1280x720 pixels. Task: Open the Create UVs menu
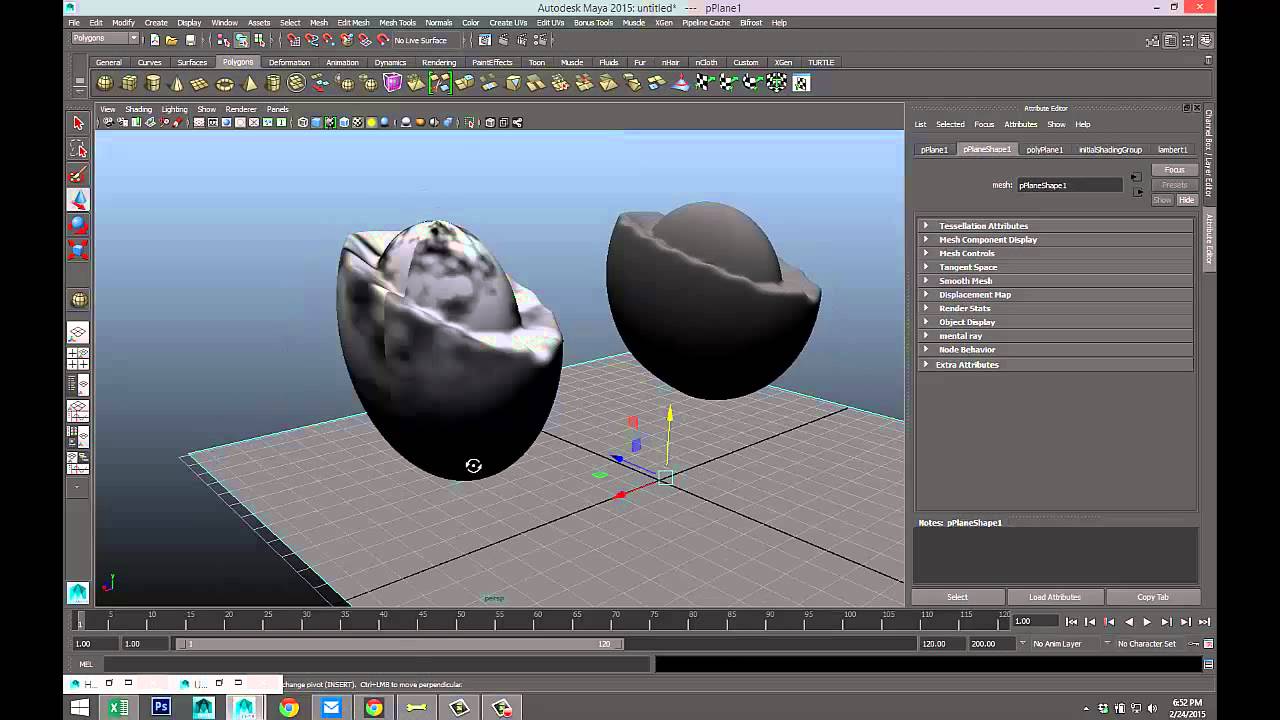coord(508,22)
